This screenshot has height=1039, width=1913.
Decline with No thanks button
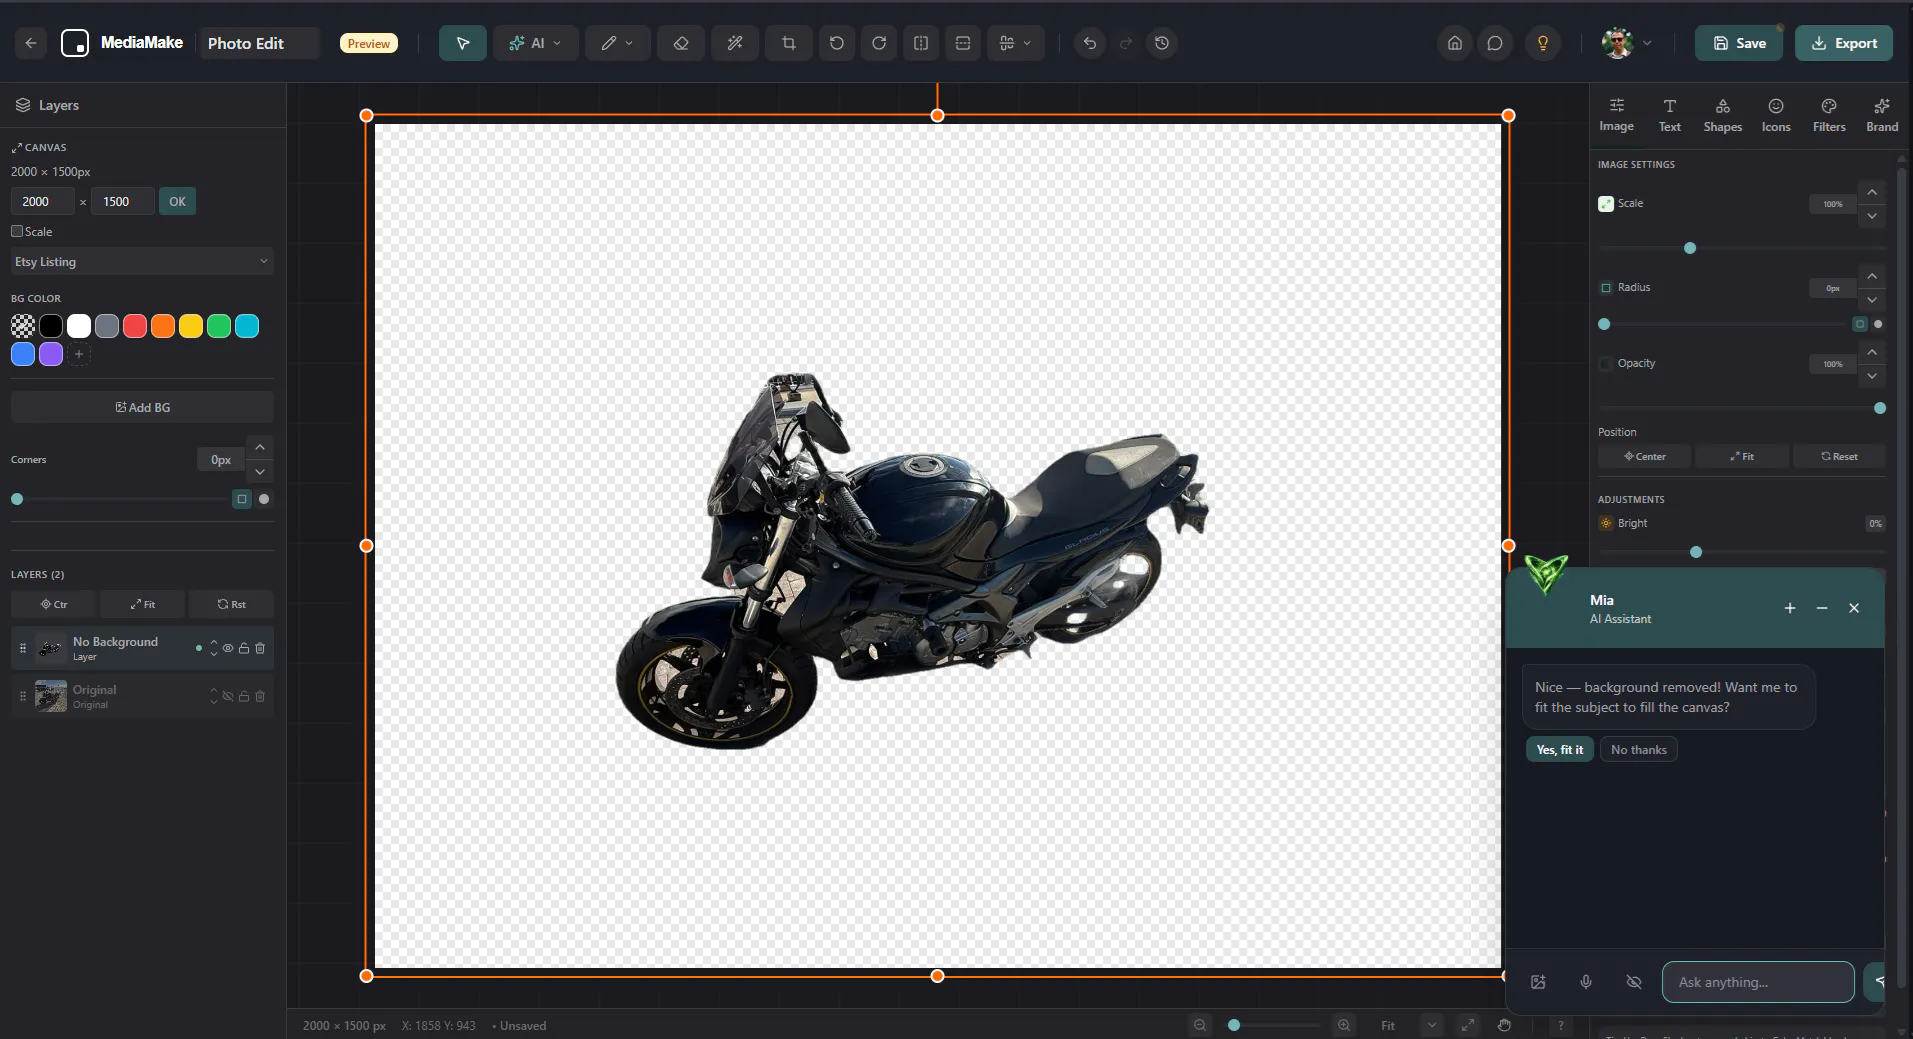pyautogui.click(x=1638, y=750)
